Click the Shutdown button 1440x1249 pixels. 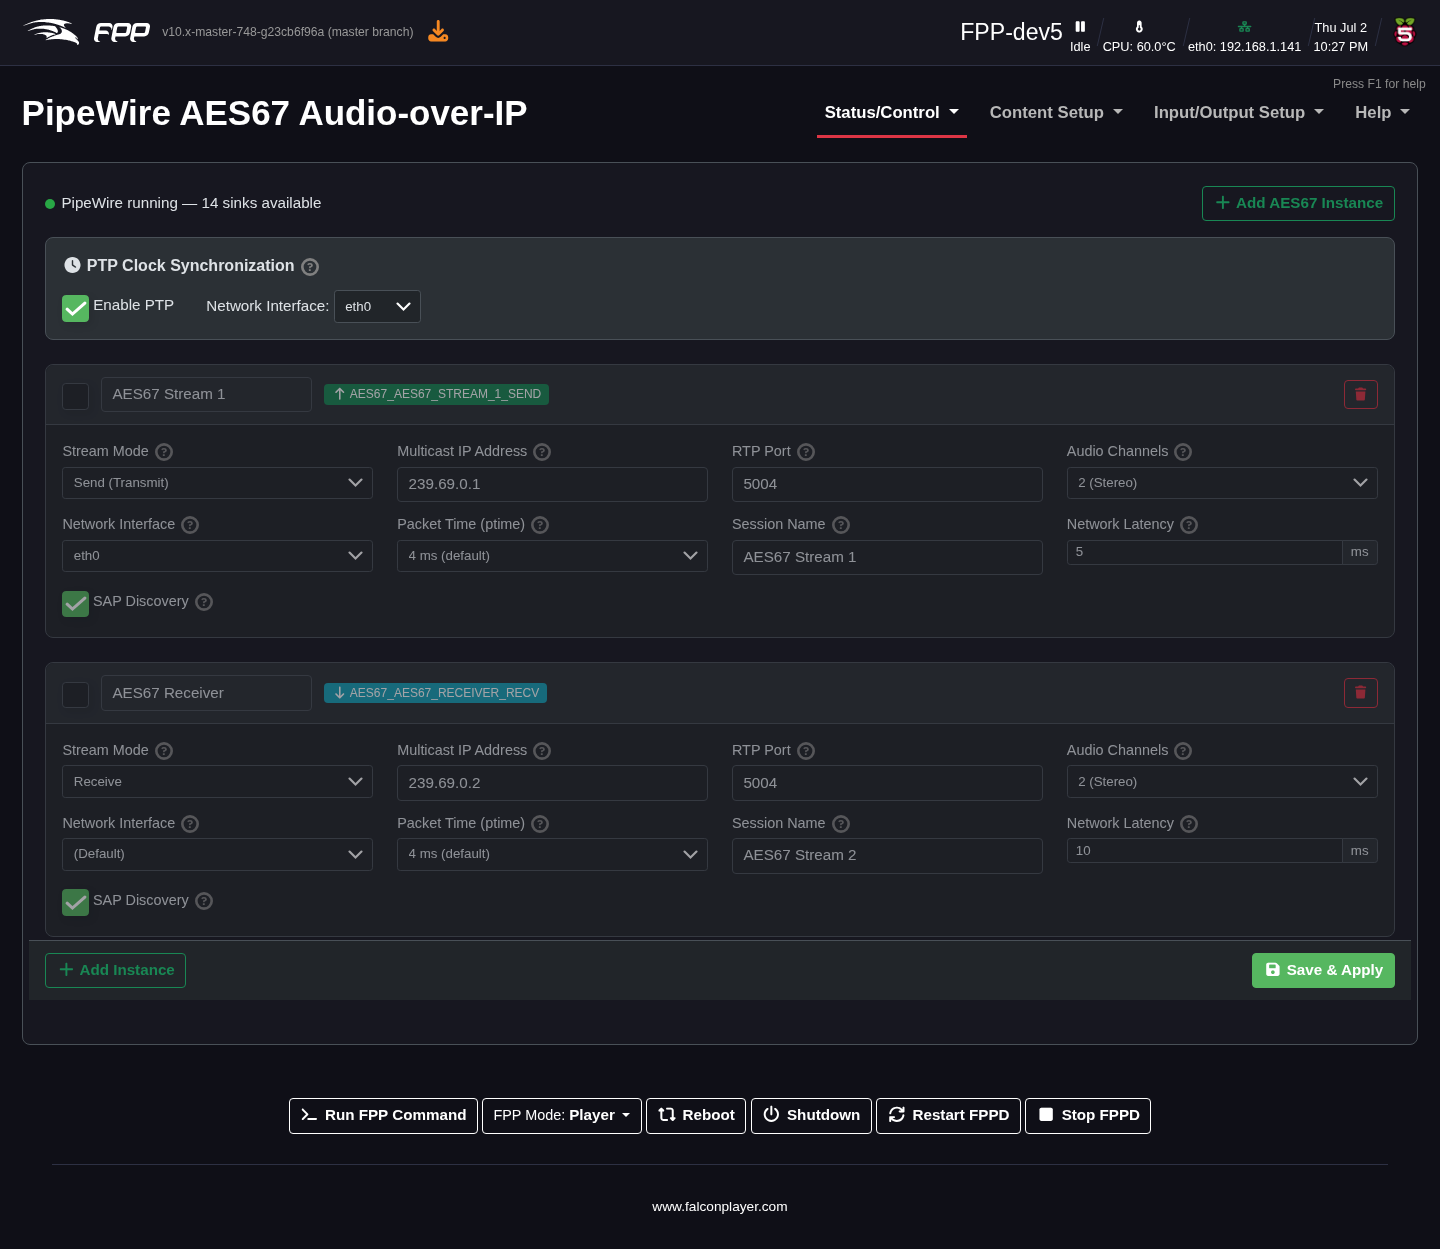click(x=811, y=1115)
